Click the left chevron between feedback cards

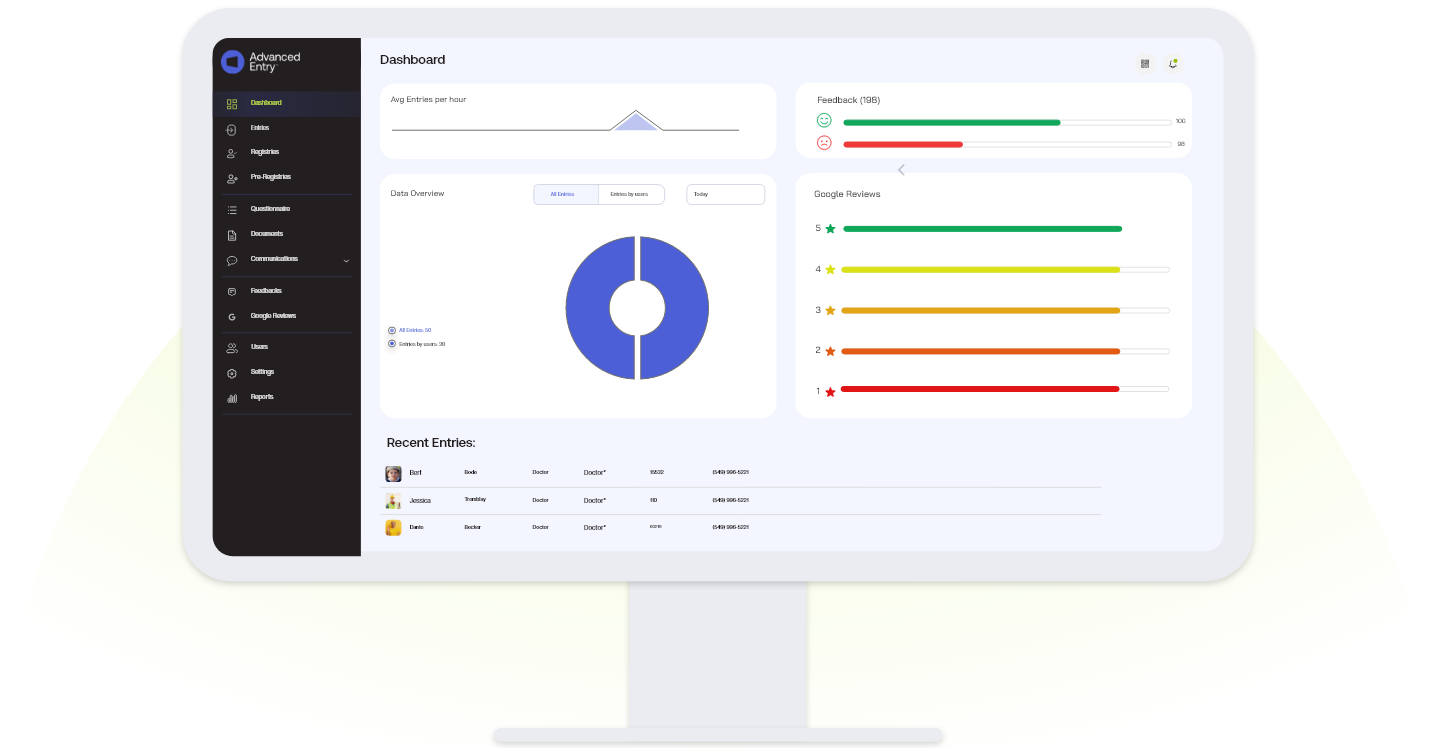pos(901,170)
